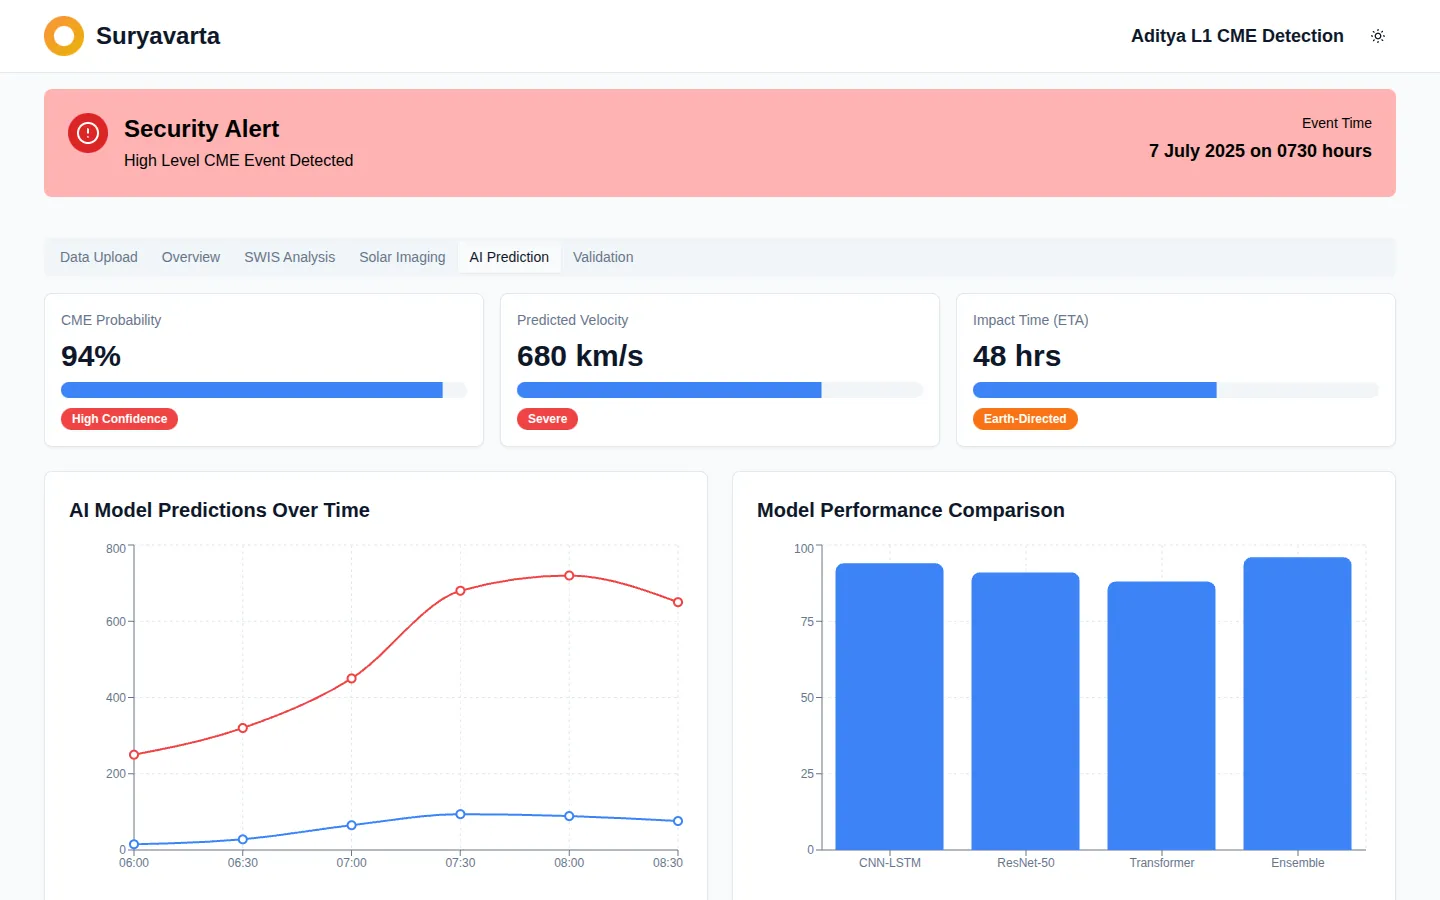Click the '7 July 2025 on 0730 hours' text

(1260, 151)
